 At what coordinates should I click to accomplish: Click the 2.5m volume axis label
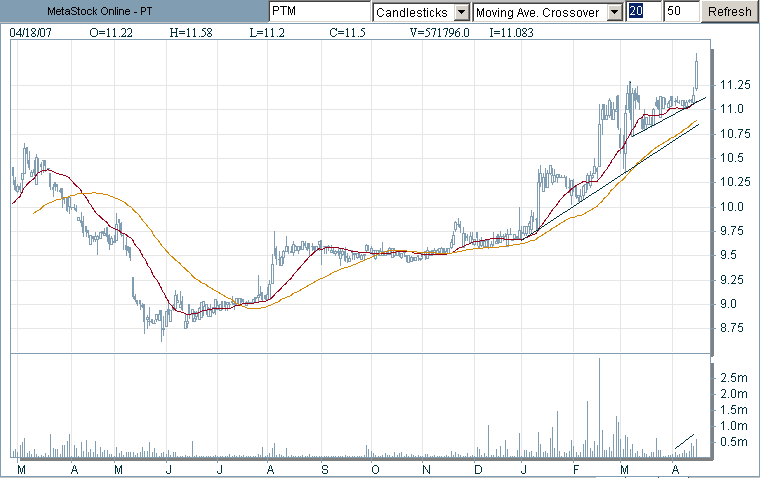tap(735, 377)
